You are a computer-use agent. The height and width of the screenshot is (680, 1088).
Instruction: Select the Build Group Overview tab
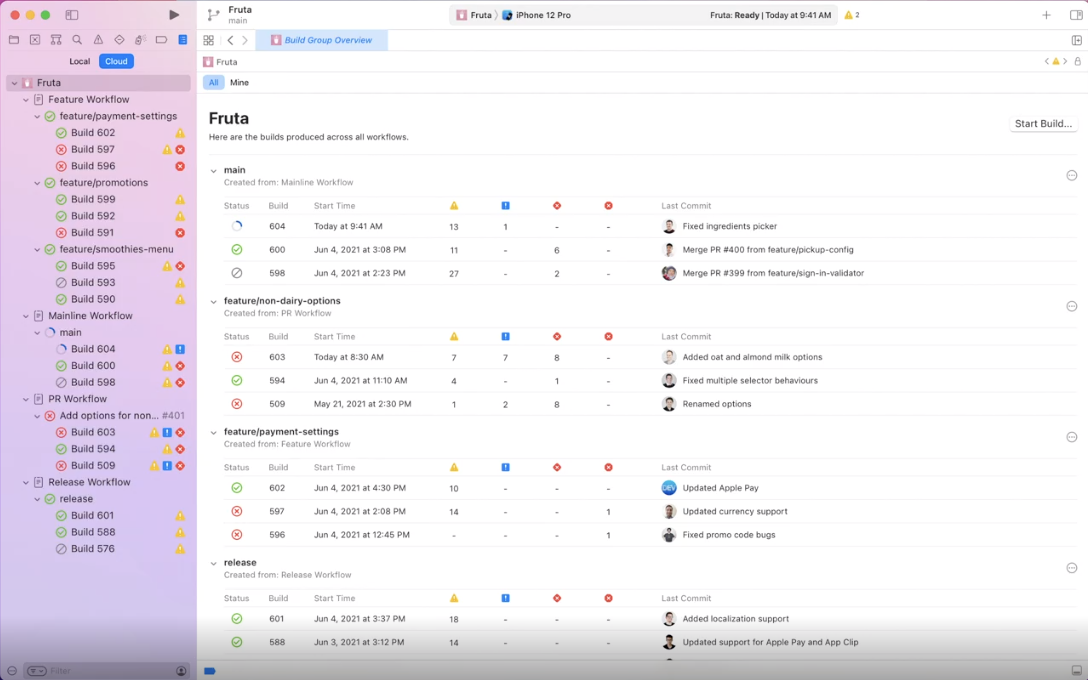click(321, 40)
